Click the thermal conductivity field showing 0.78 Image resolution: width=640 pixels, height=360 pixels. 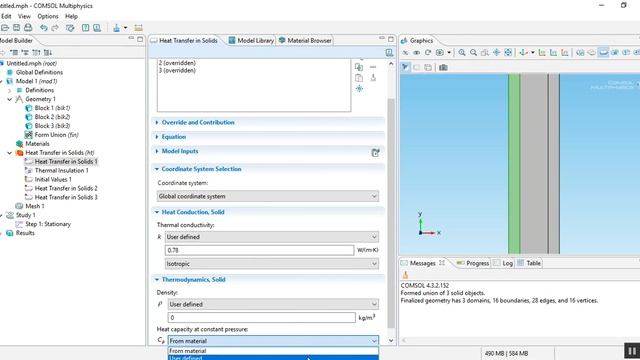point(259,250)
